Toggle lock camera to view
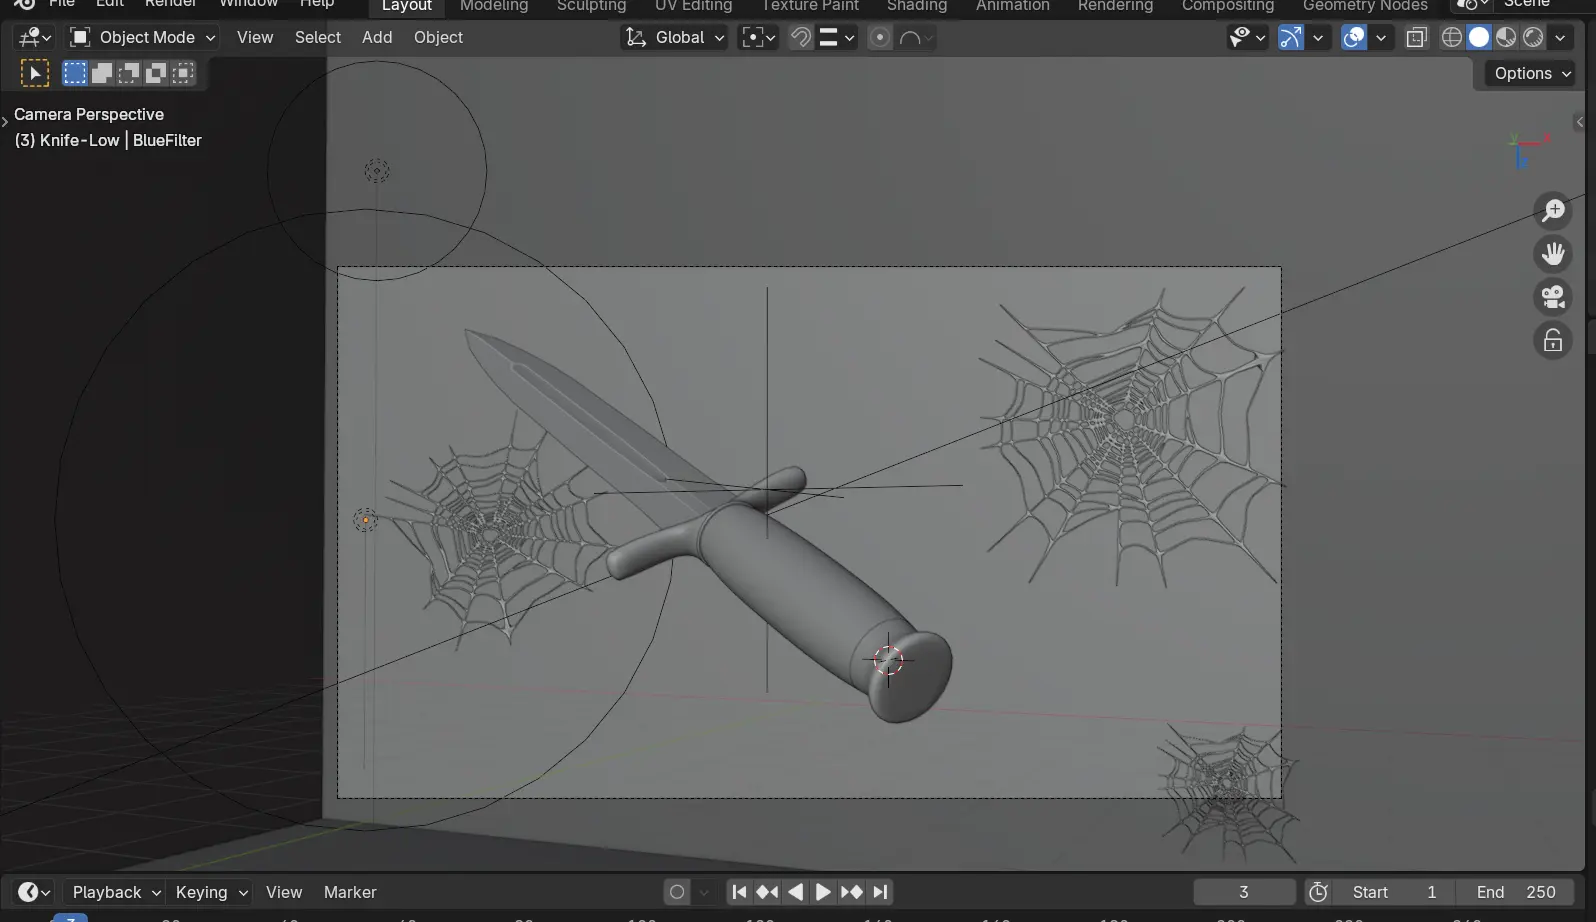1596x922 pixels. tap(1553, 341)
